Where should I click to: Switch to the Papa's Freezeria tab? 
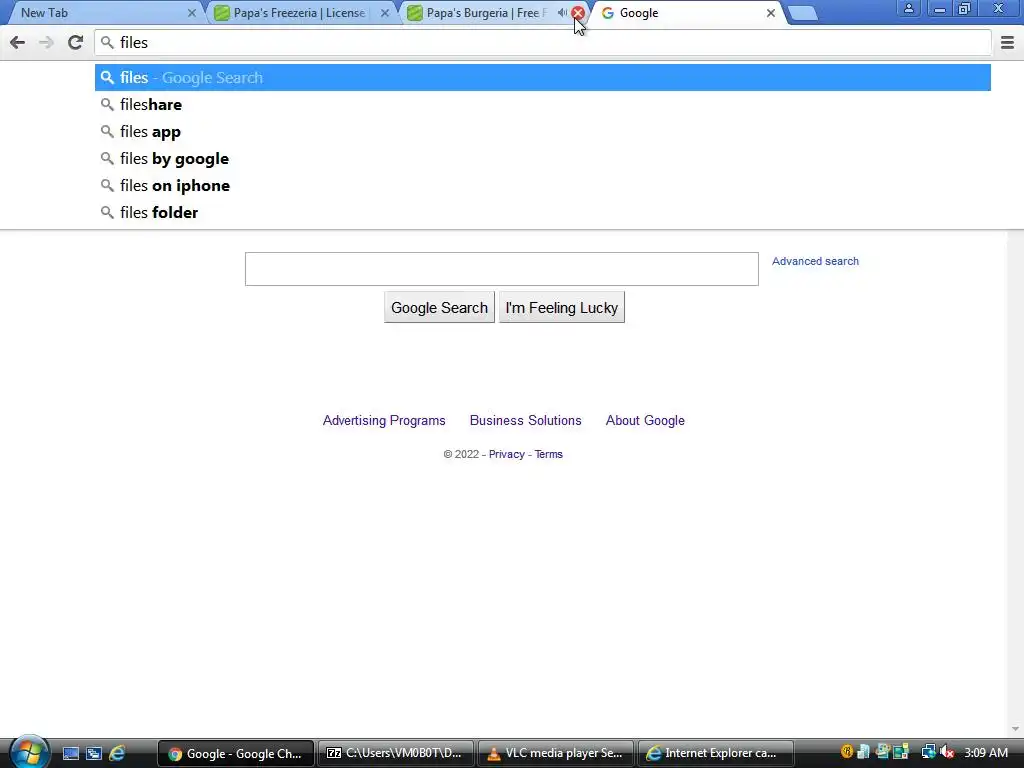pos(300,13)
